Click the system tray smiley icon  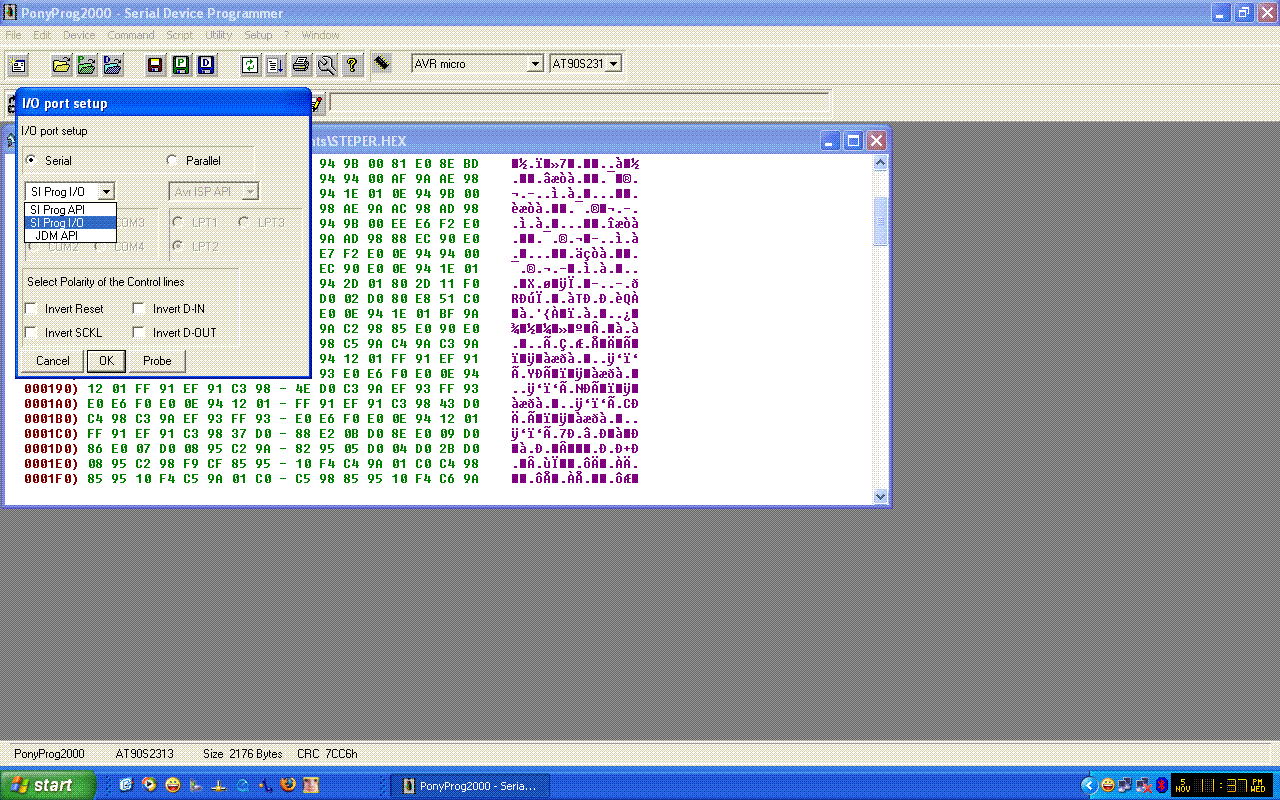pyautogui.click(x=1108, y=785)
